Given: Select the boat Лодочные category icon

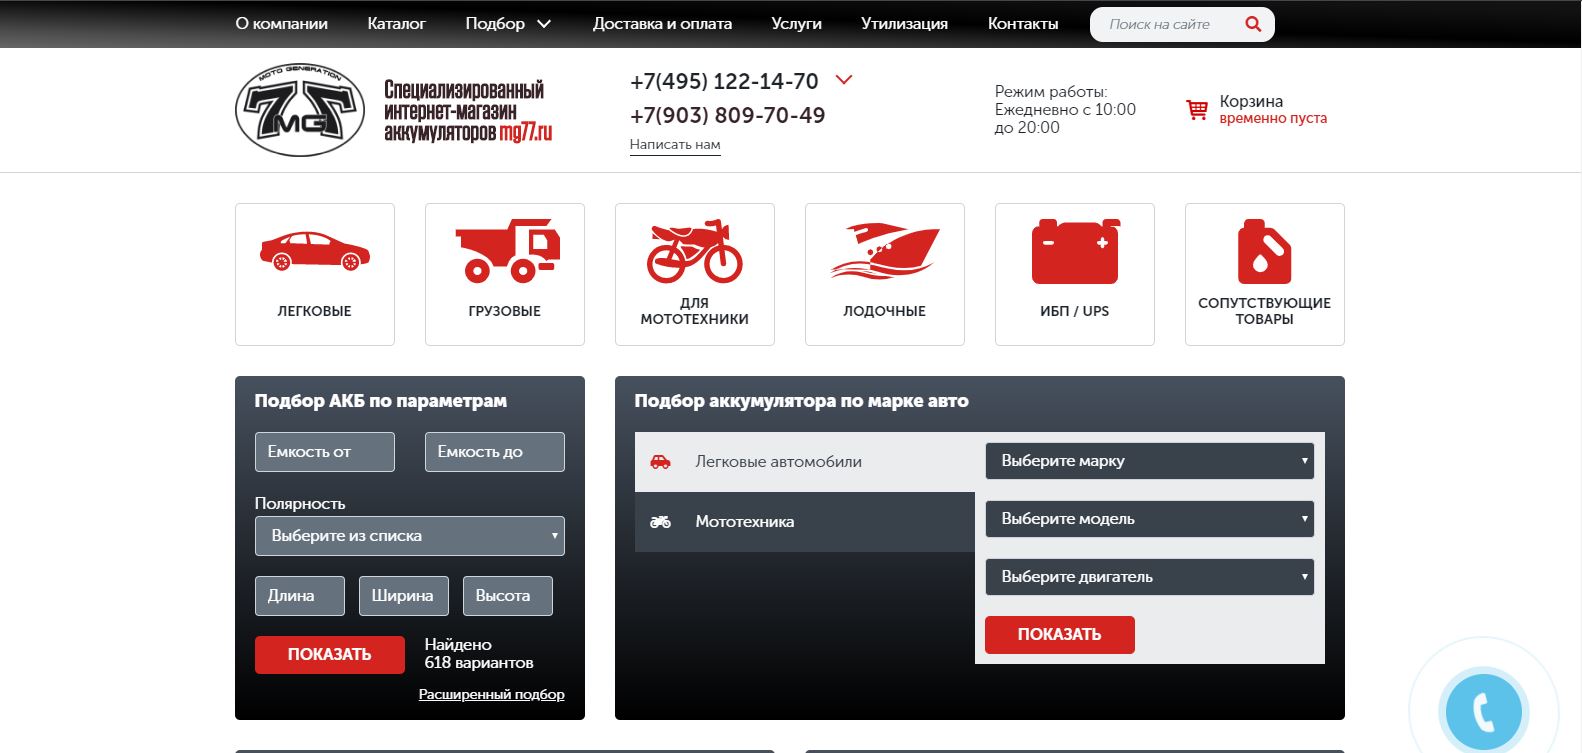Looking at the screenshot, I should (x=885, y=250).
